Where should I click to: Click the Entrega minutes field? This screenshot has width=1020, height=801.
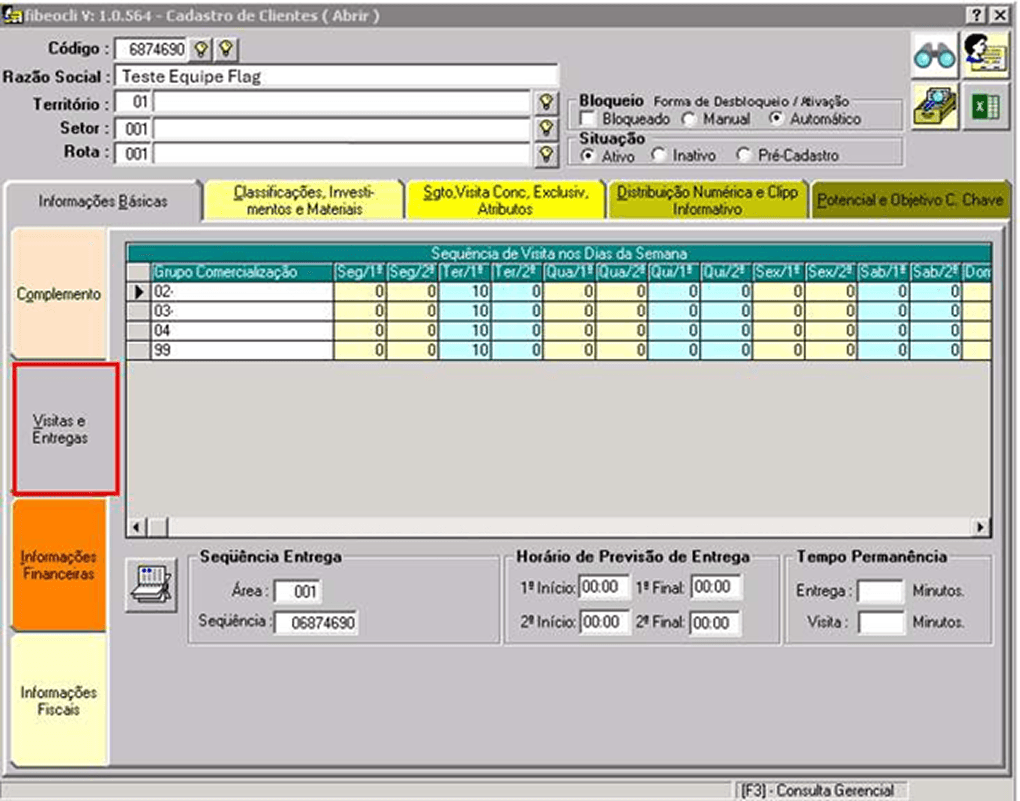[x=881, y=591]
